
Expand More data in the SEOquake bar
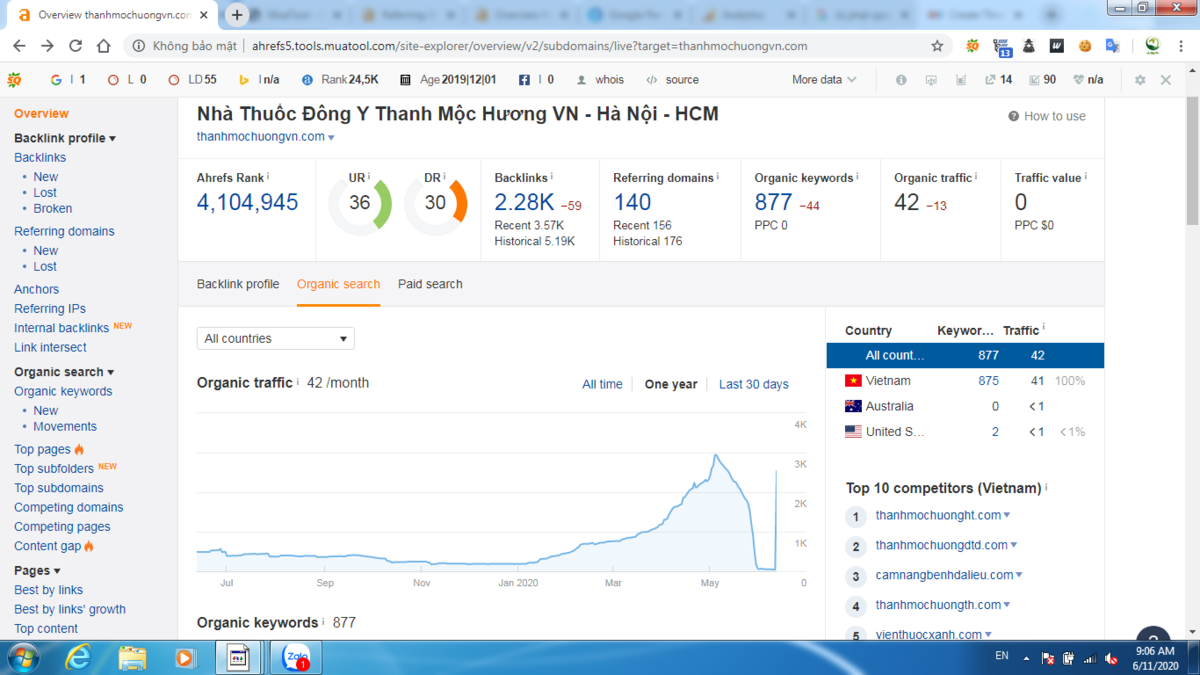pos(824,80)
